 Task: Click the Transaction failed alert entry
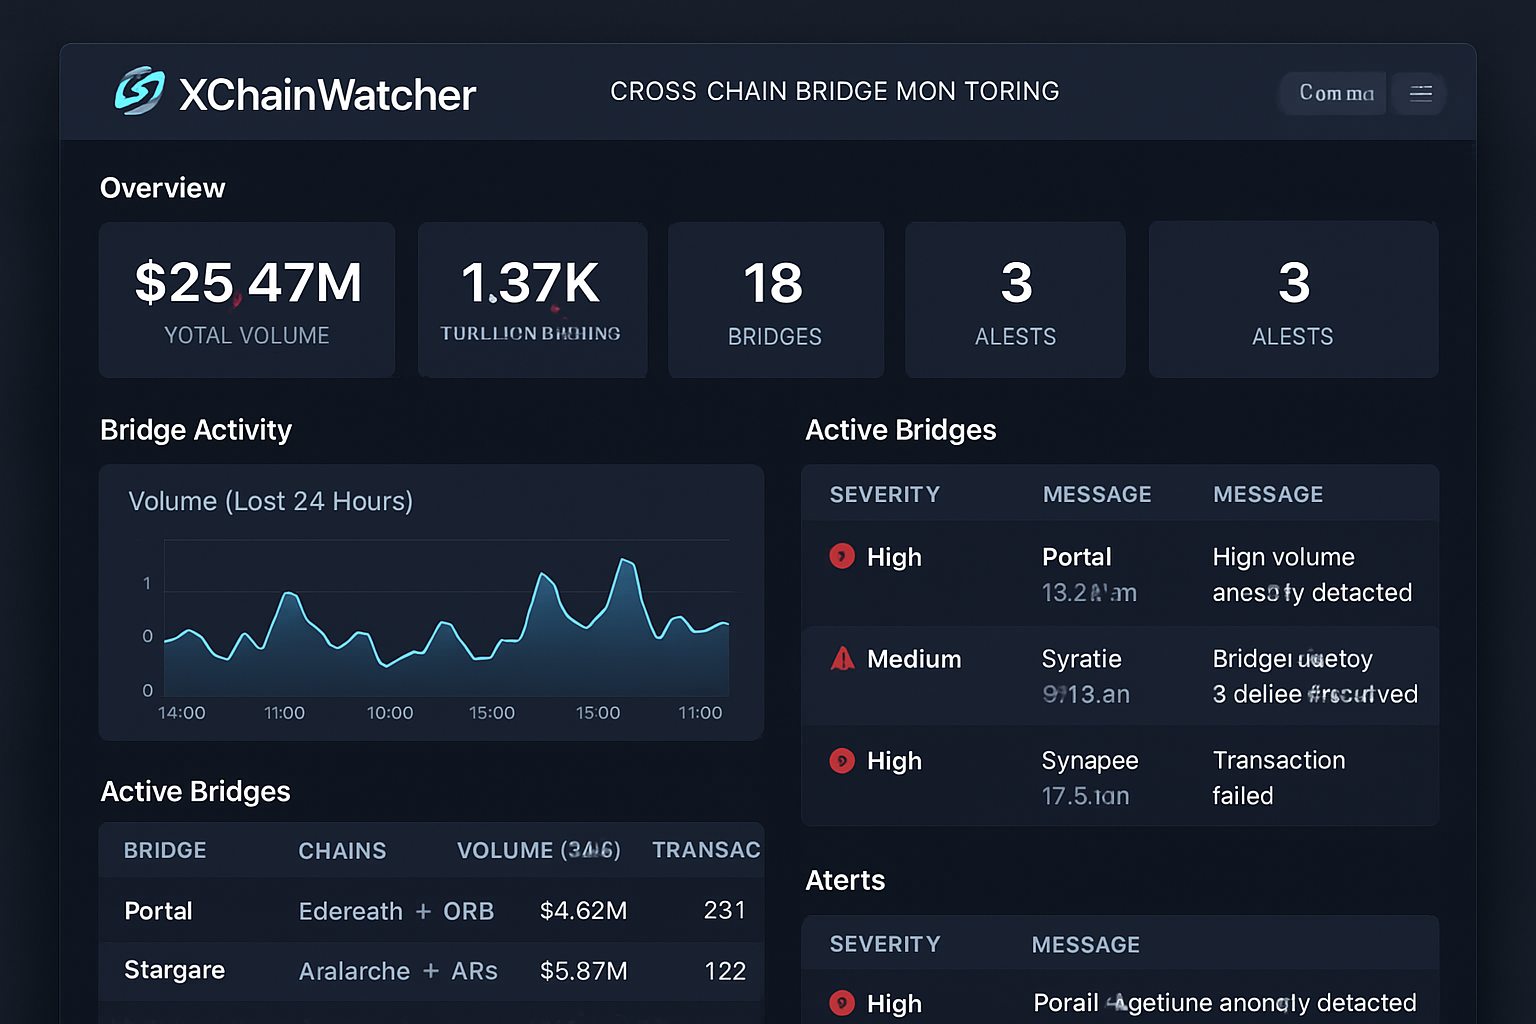1278,777
